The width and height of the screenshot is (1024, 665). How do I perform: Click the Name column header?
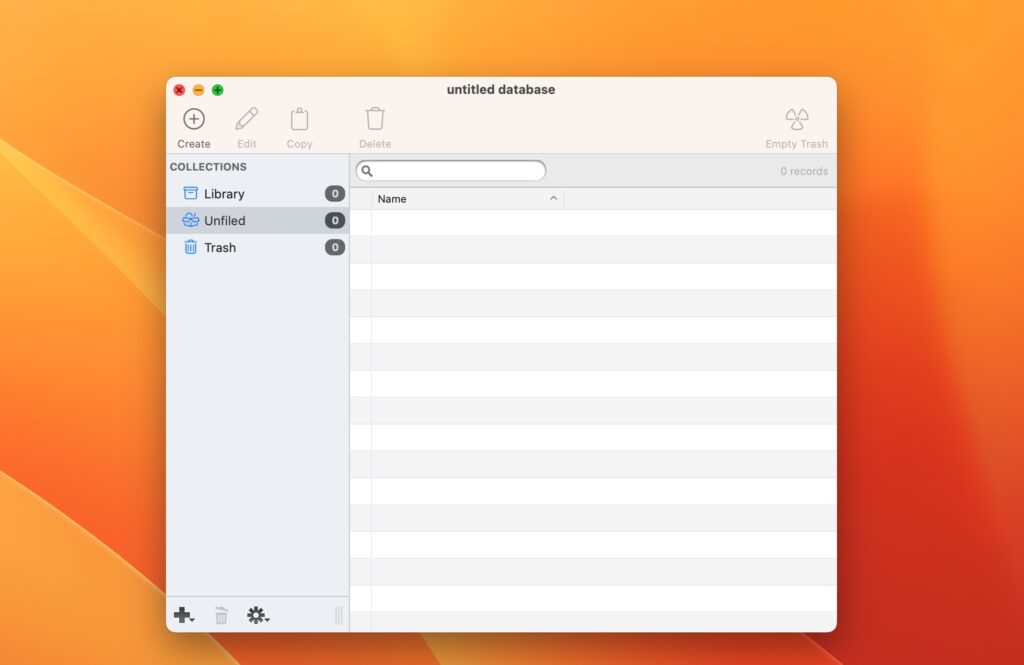[392, 198]
